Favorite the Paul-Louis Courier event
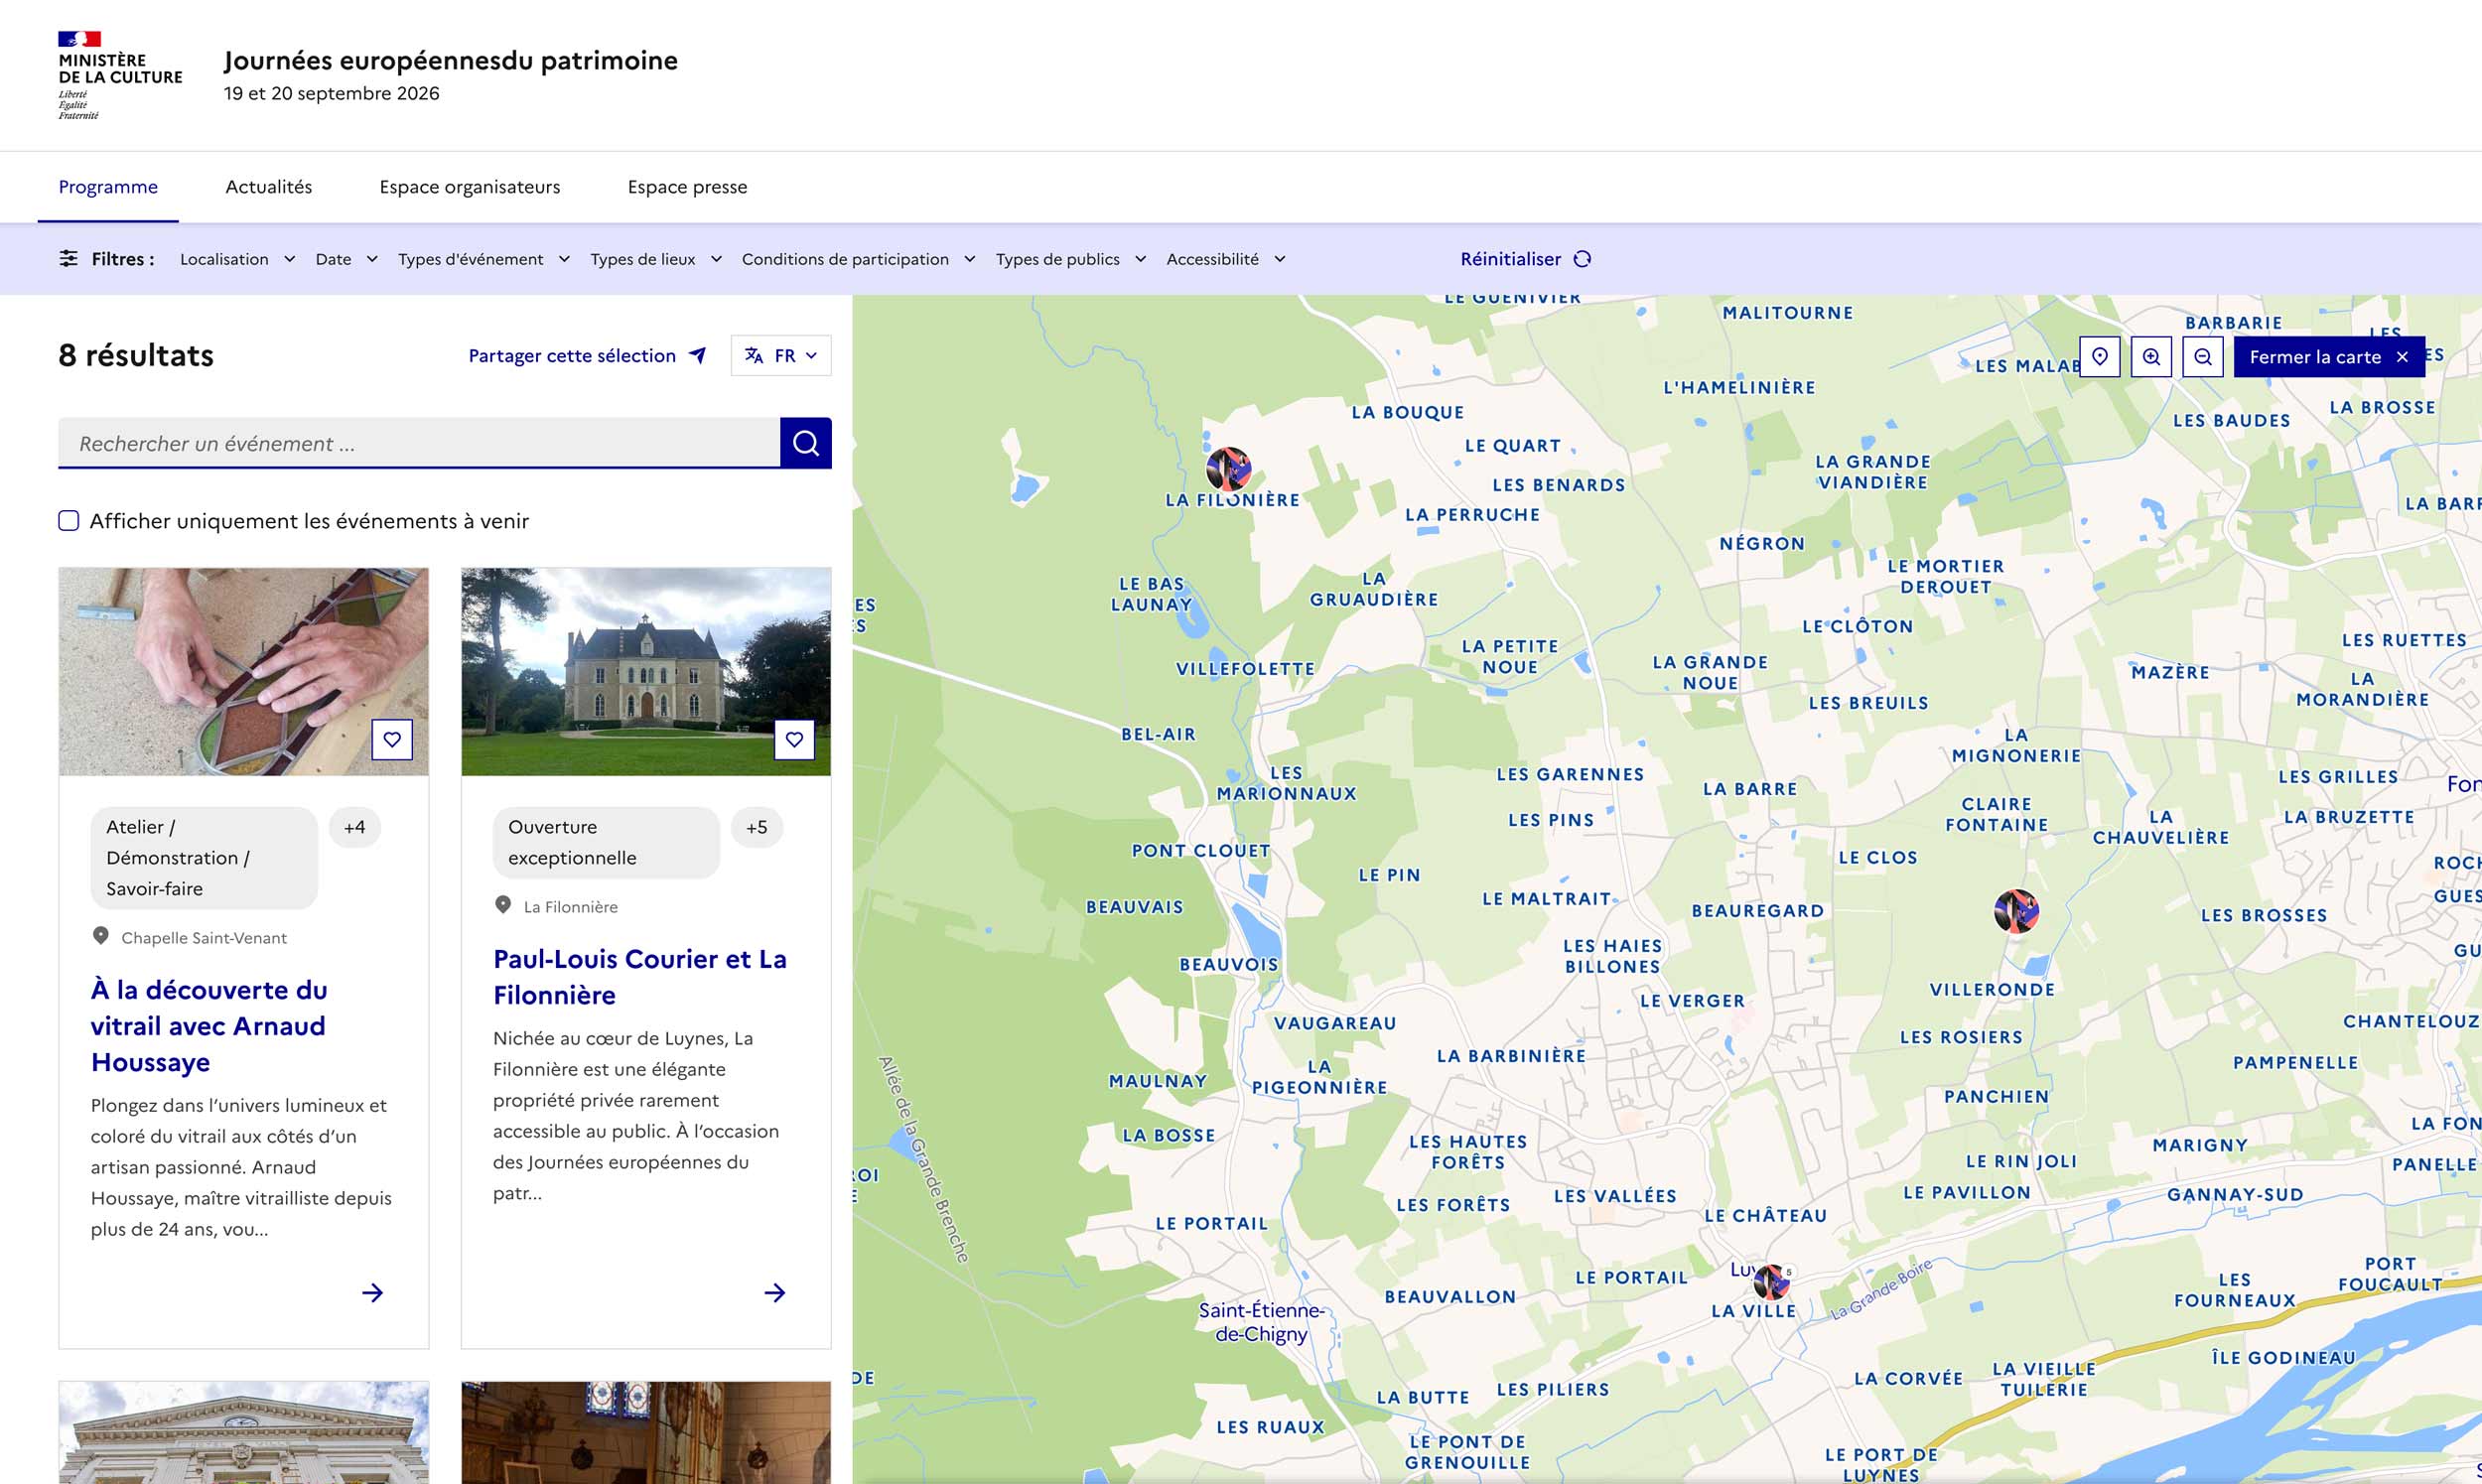Viewport: 2482px width, 1484px height. point(794,740)
